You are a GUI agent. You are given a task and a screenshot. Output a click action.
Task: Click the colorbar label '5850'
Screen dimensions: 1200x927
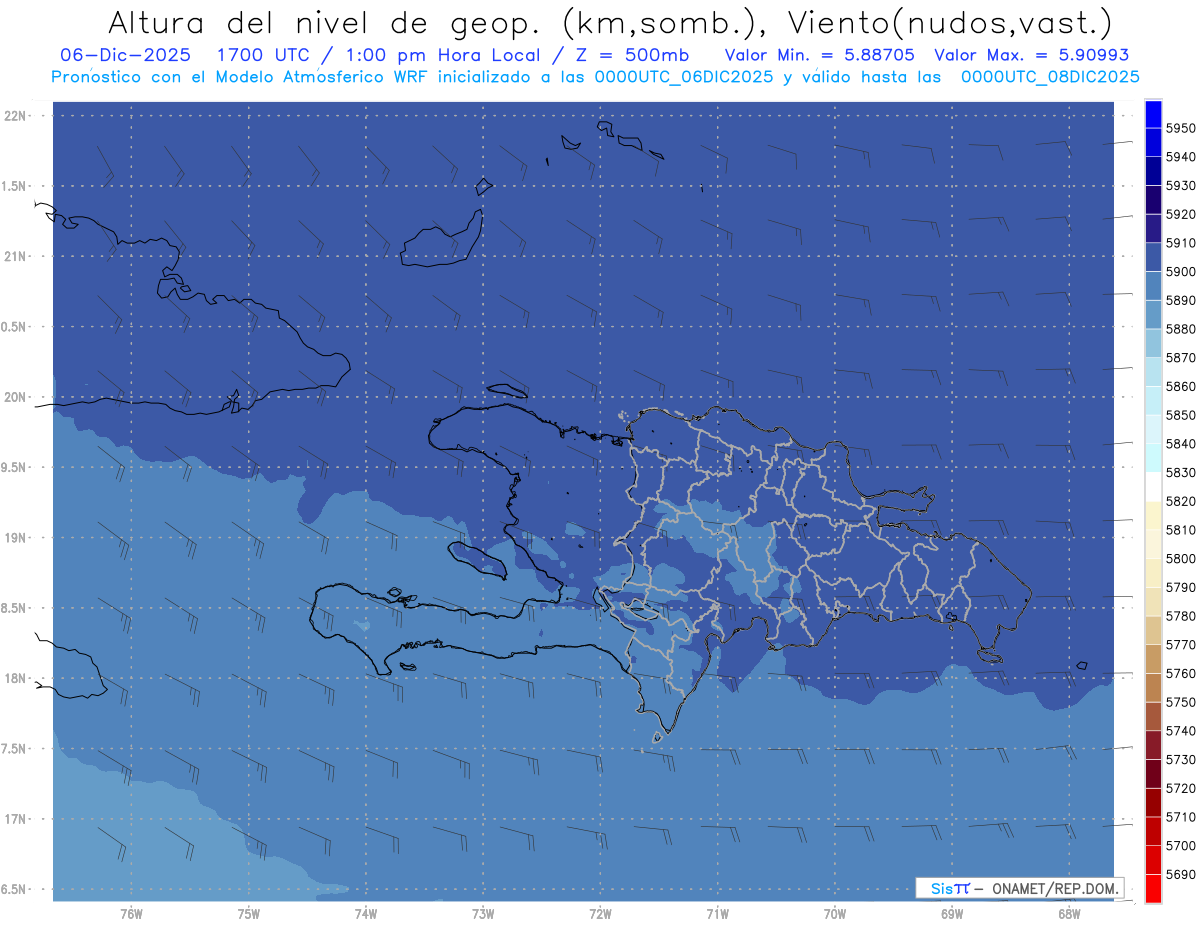[1180, 415]
